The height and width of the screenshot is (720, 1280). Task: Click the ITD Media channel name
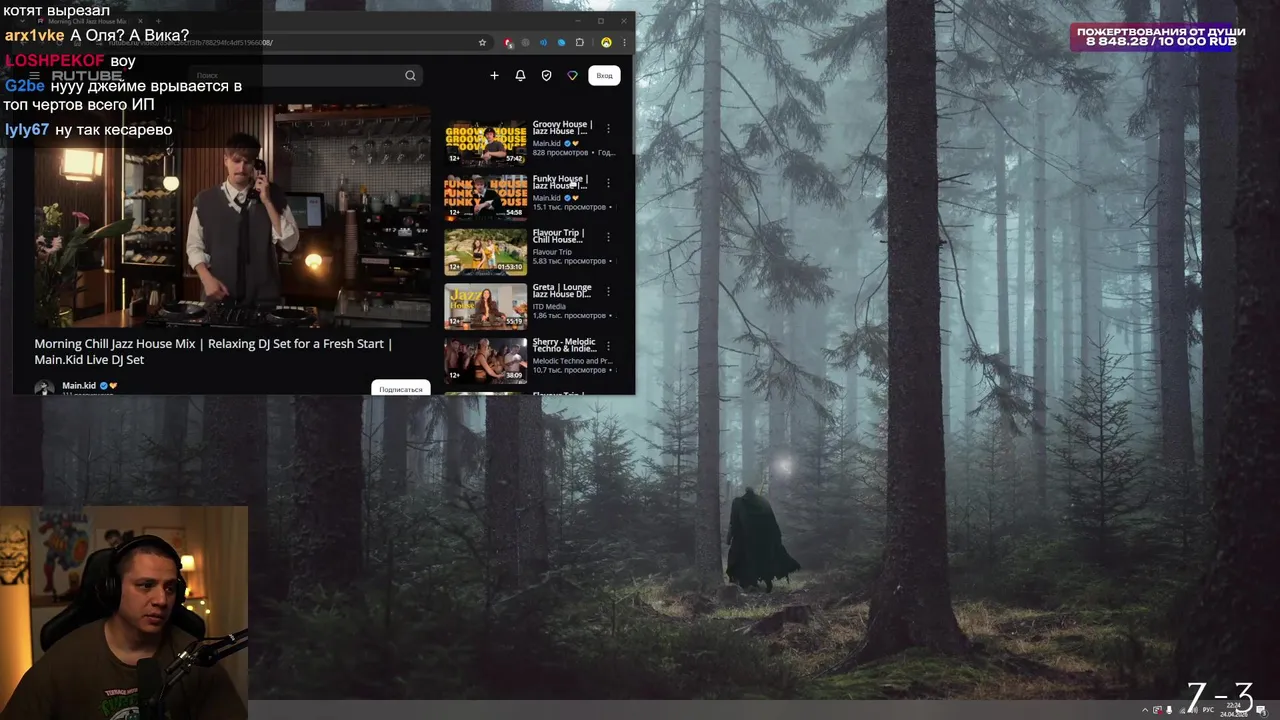pos(549,306)
